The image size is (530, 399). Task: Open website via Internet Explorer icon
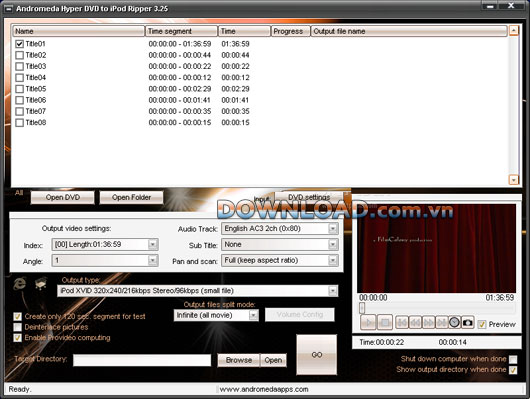(x=20, y=283)
